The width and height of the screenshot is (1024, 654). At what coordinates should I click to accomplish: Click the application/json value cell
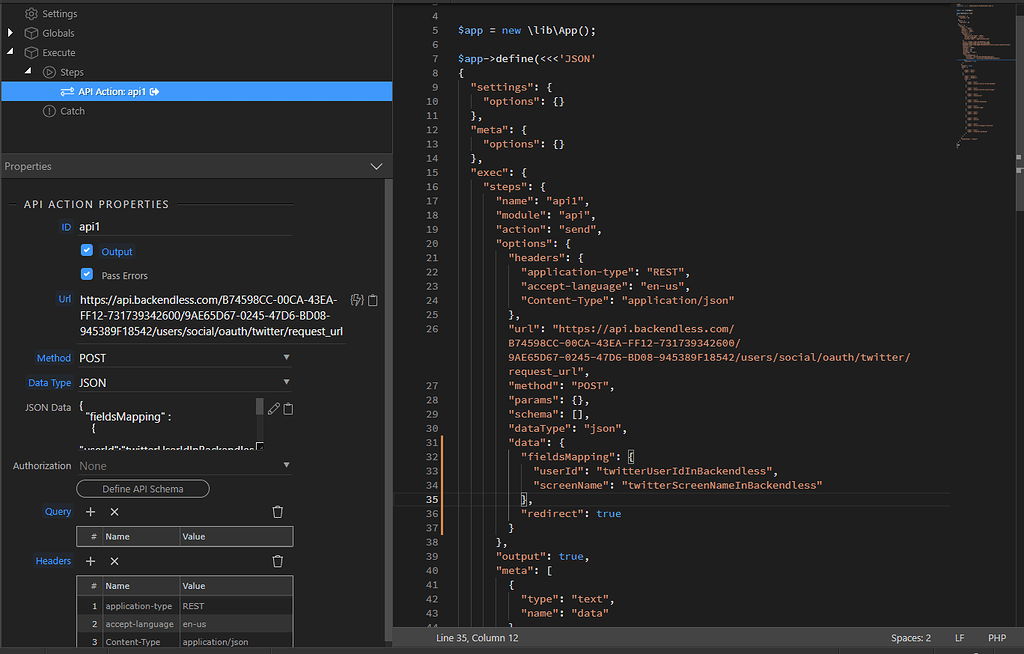point(236,641)
